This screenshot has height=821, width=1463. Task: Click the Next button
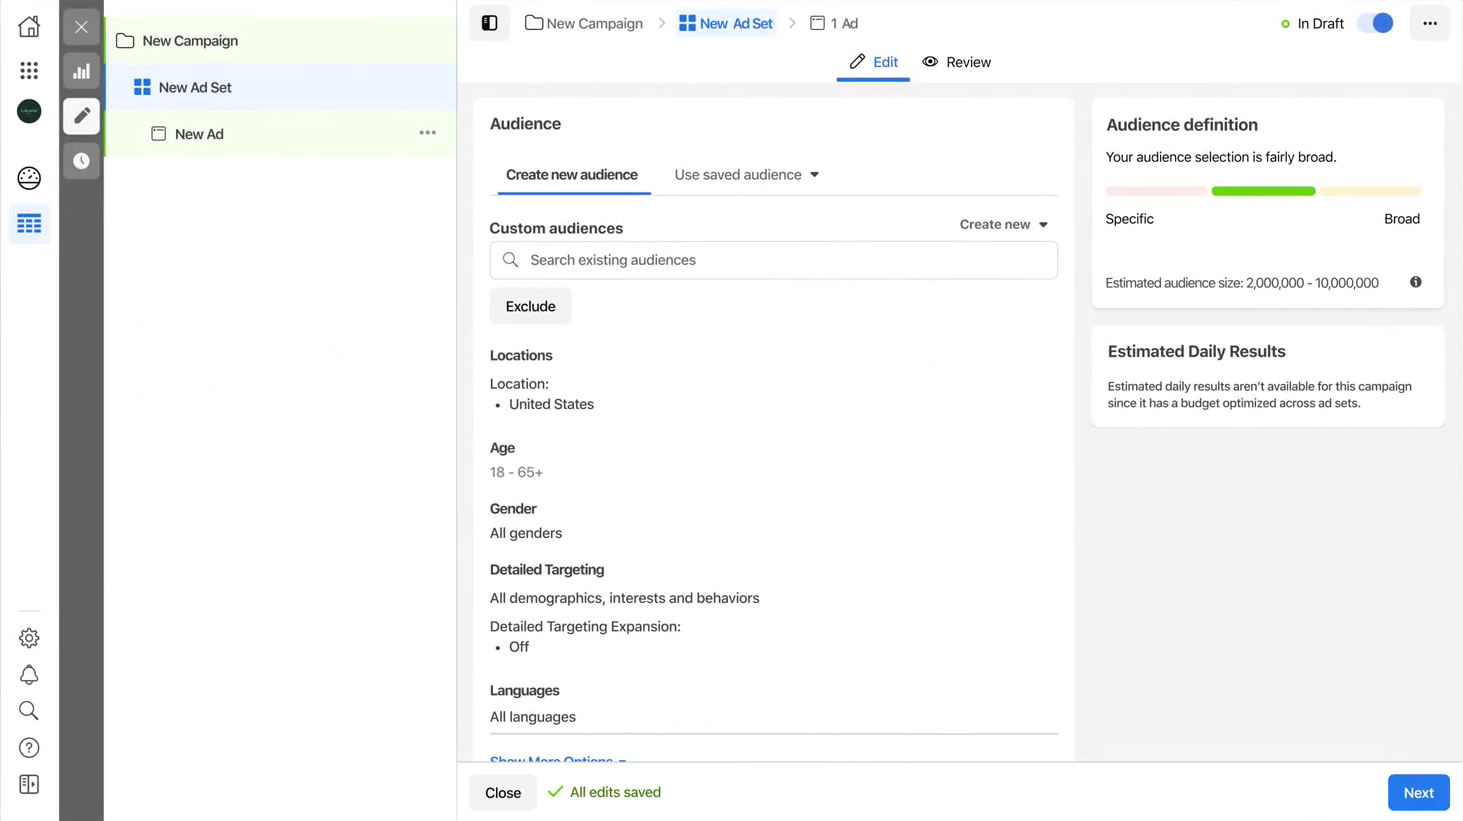tap(1417, 793)
